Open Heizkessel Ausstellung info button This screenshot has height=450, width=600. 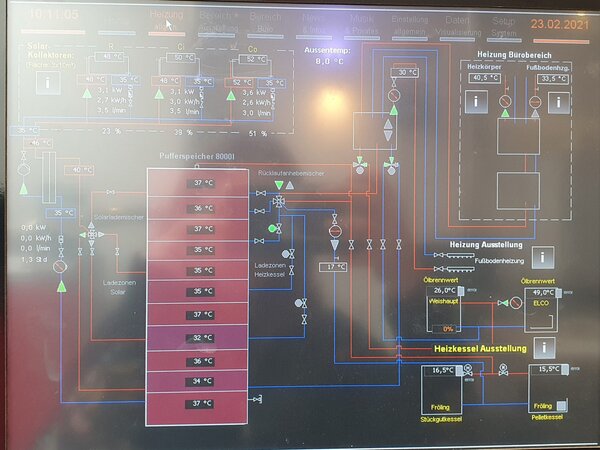pos(543,349)
